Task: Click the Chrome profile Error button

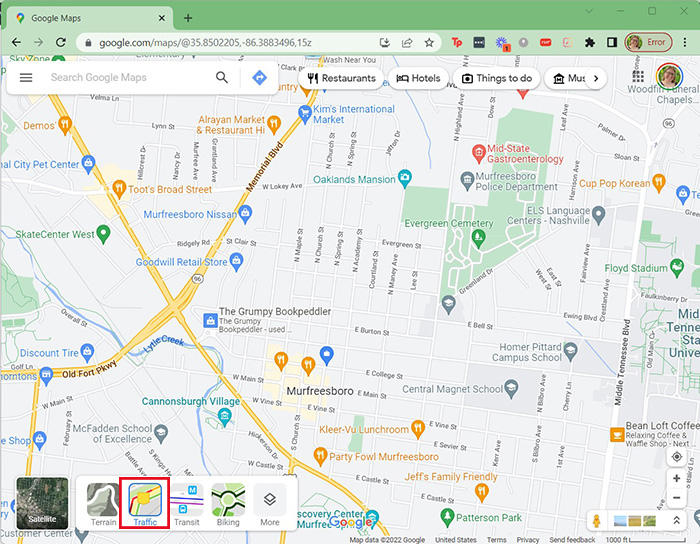Action: click(x=648, y=42)
